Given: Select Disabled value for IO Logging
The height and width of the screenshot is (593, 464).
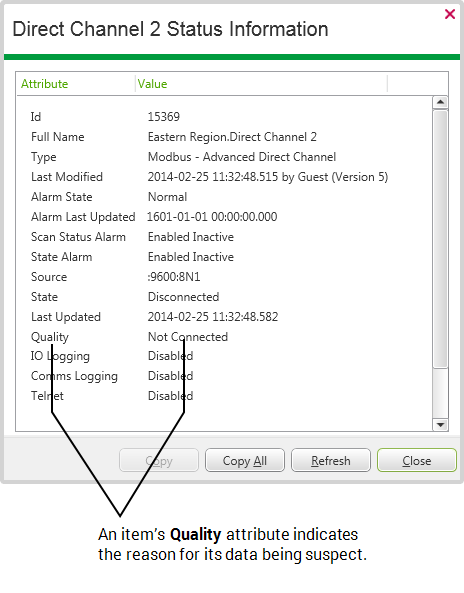Looking at the screenshot, I should tap(170, 356).
